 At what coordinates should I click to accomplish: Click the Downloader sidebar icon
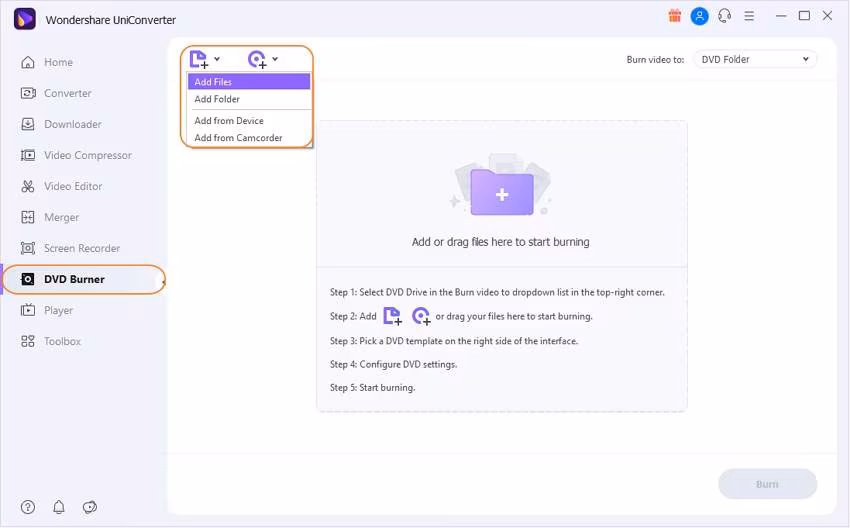tap(28, 124)
